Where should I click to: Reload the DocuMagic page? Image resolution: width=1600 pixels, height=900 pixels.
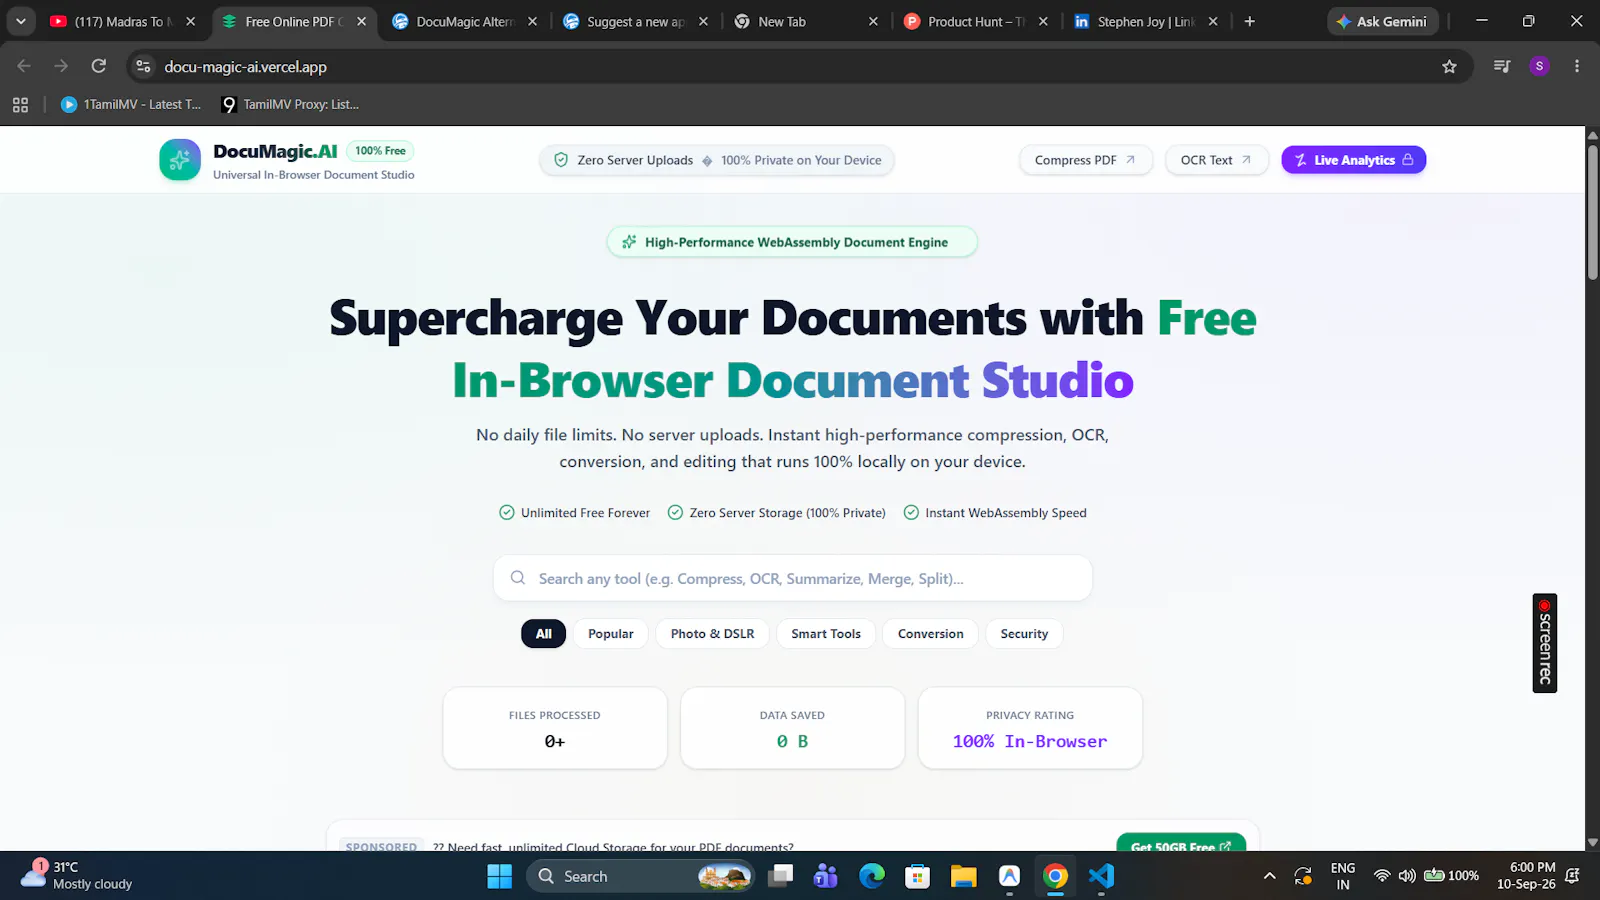coord(99,66)
